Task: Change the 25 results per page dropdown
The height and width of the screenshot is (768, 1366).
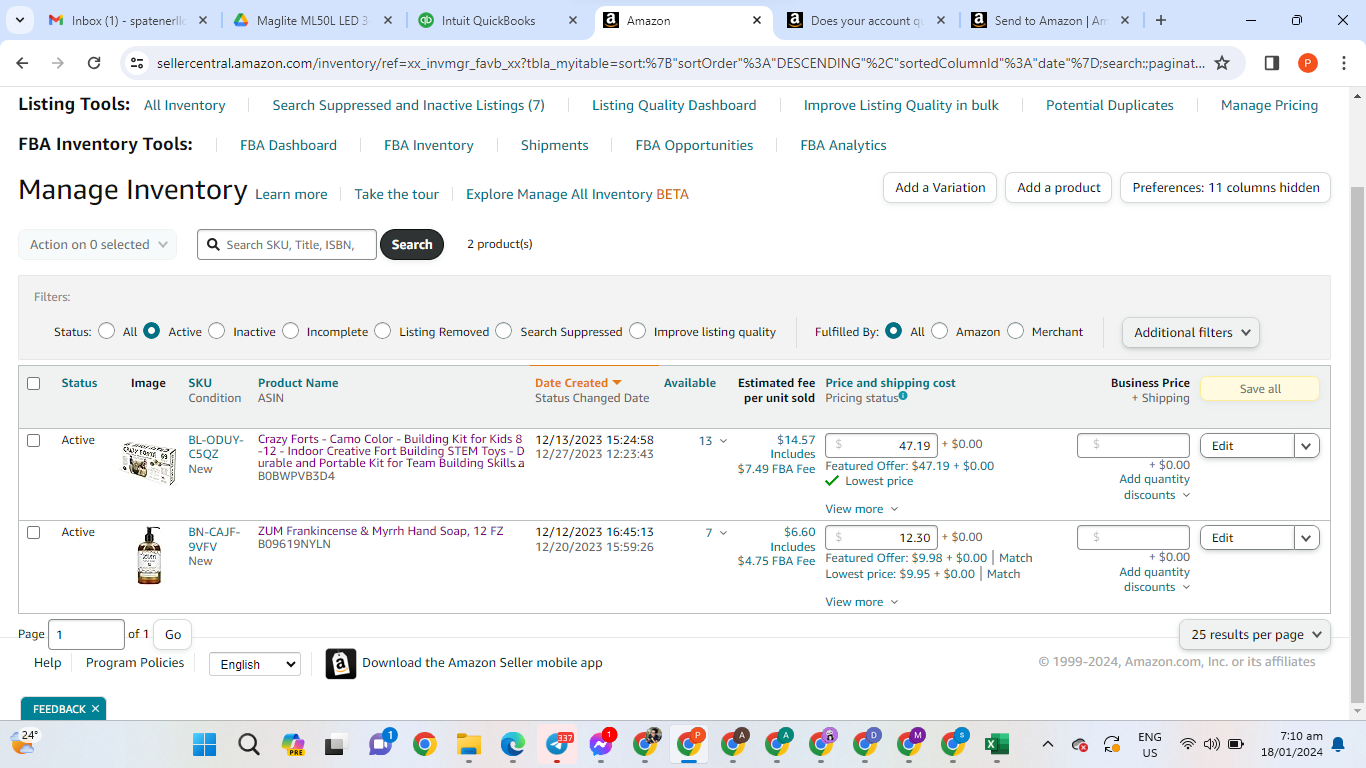Action: click(1255, 634)
